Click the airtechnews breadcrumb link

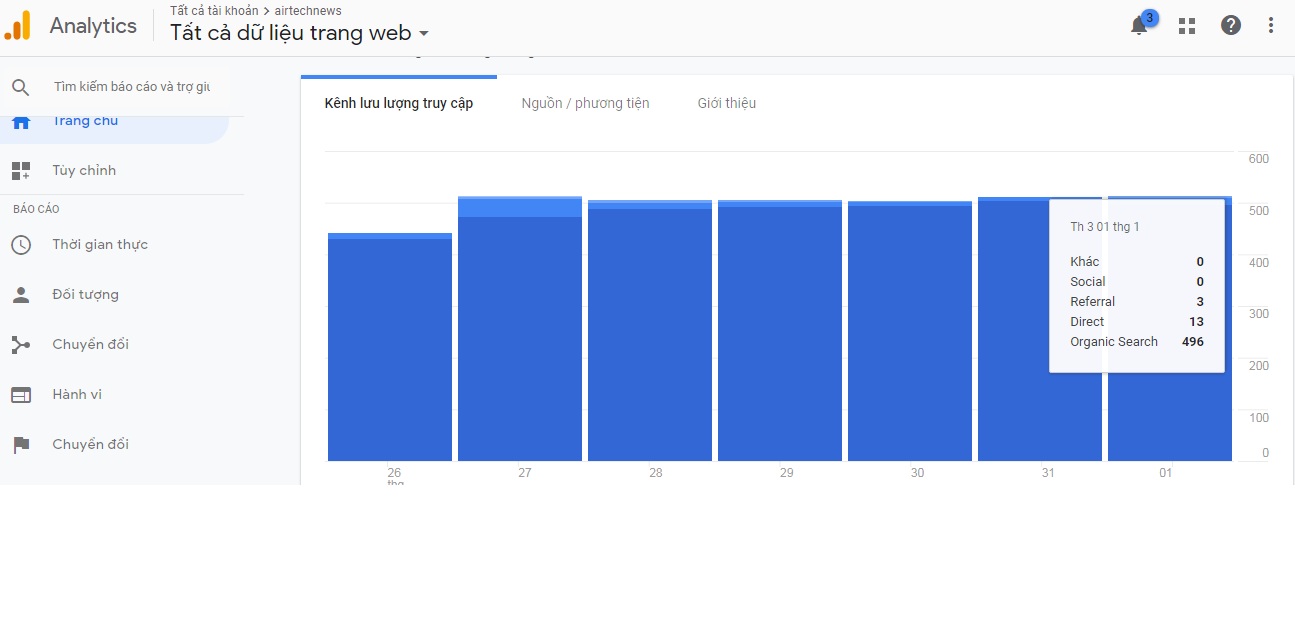pyautogui.click(x=308, y=11)
